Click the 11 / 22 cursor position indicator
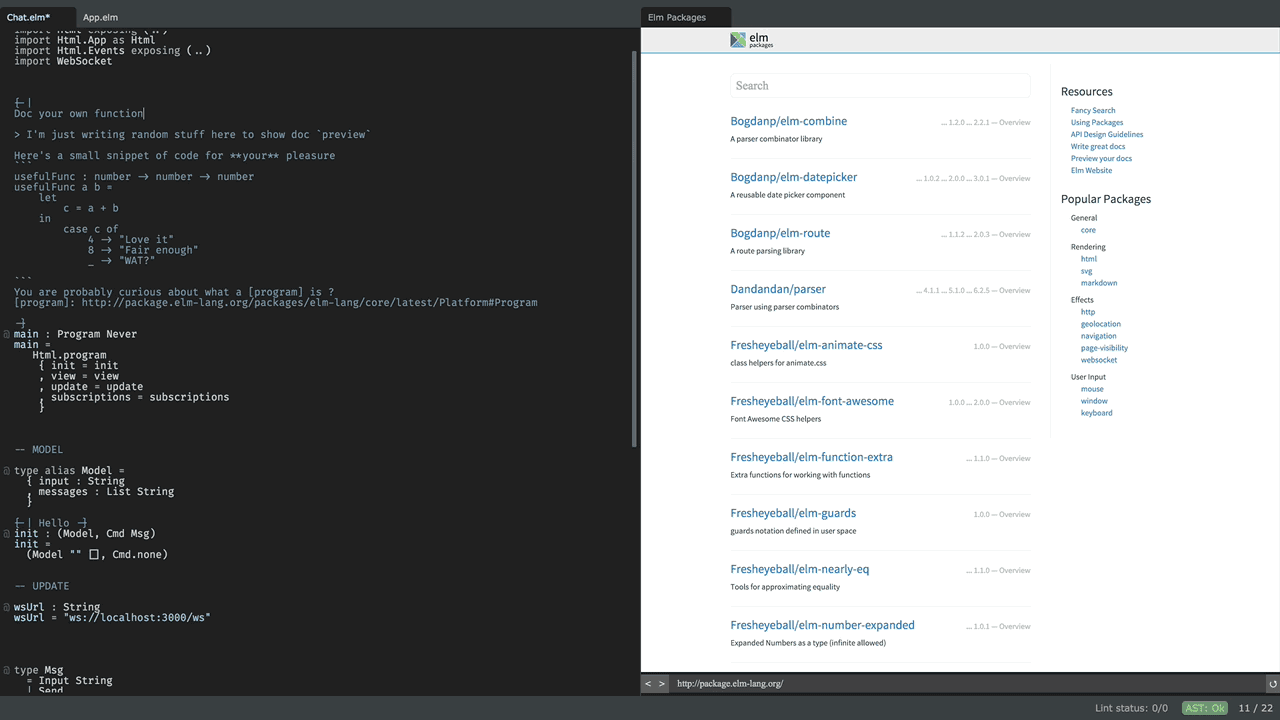Viewport: 1280px width, 720px height. click(1257, 708)
